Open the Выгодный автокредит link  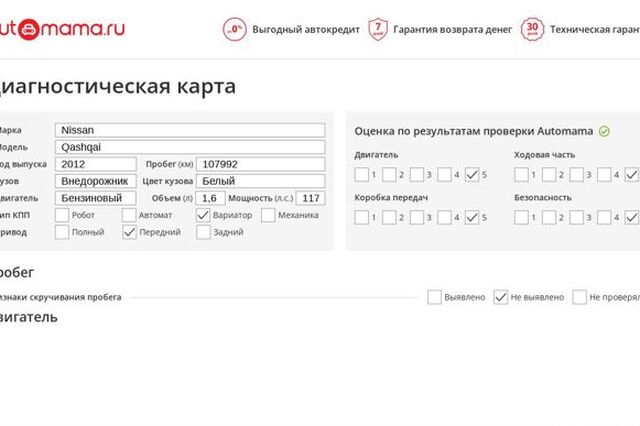(x=306, y=30)
